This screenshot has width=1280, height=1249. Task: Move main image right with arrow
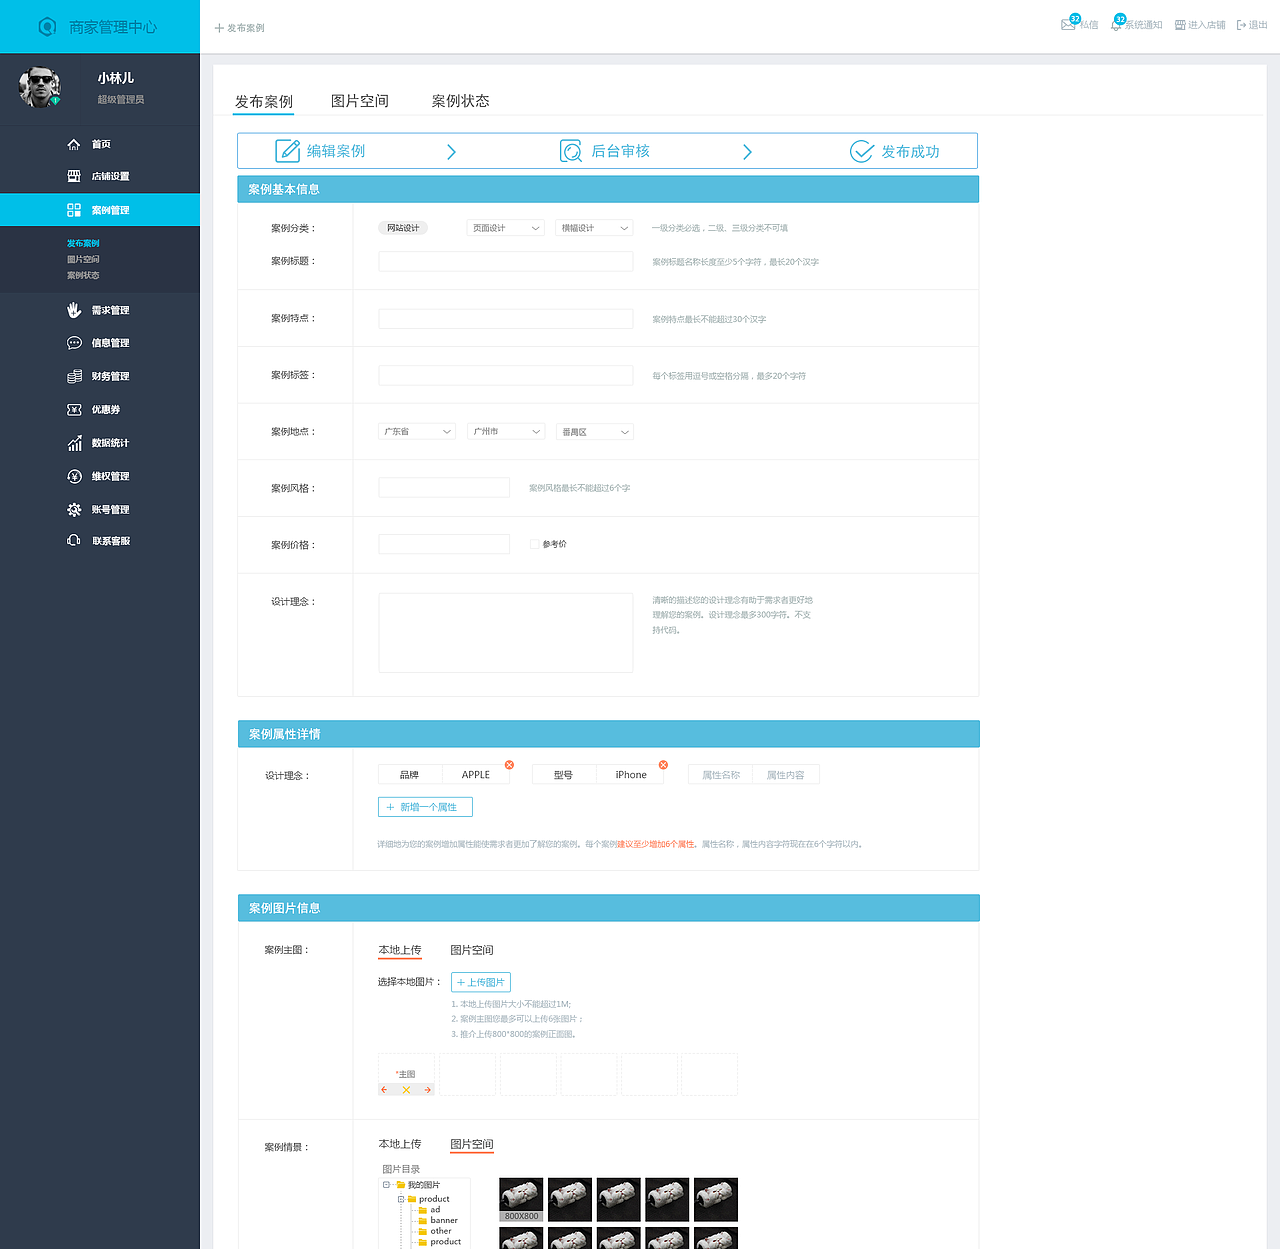click(428, 1090)
